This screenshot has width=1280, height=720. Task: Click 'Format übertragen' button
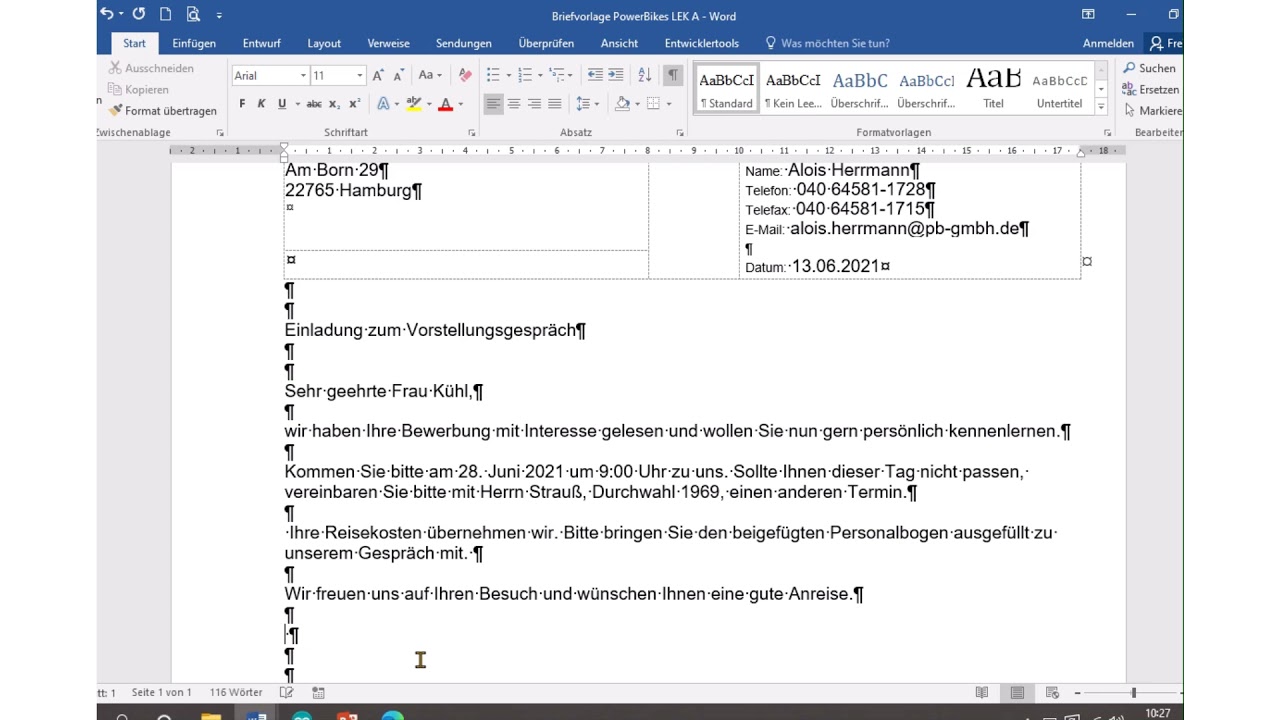coord(163,111)
